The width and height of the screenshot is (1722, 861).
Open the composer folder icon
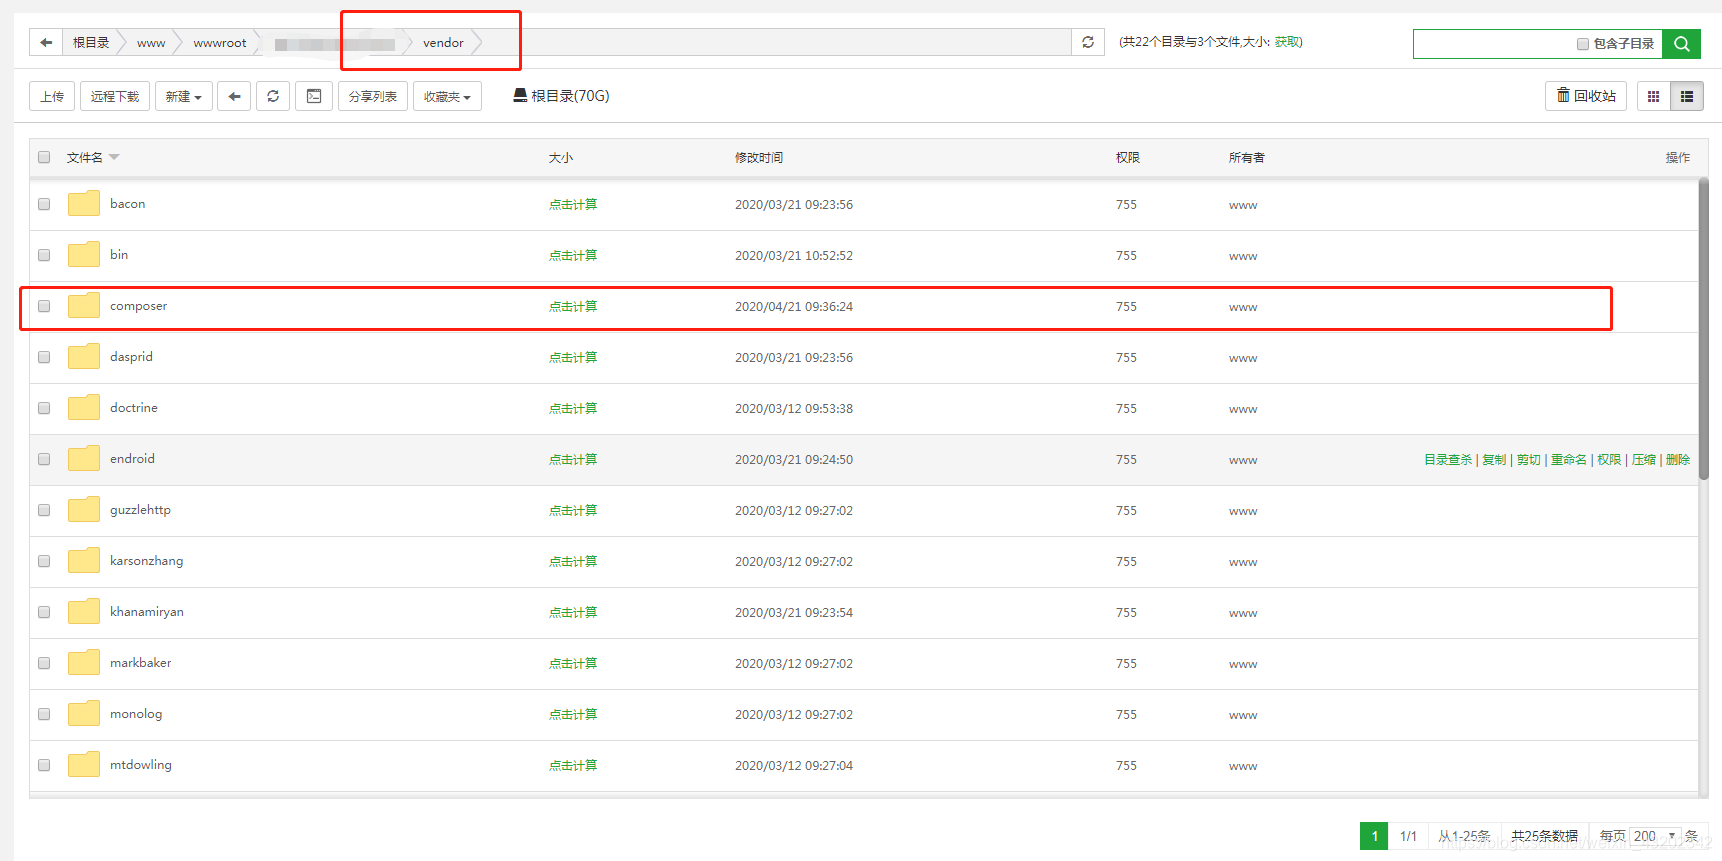pos(84,306)
